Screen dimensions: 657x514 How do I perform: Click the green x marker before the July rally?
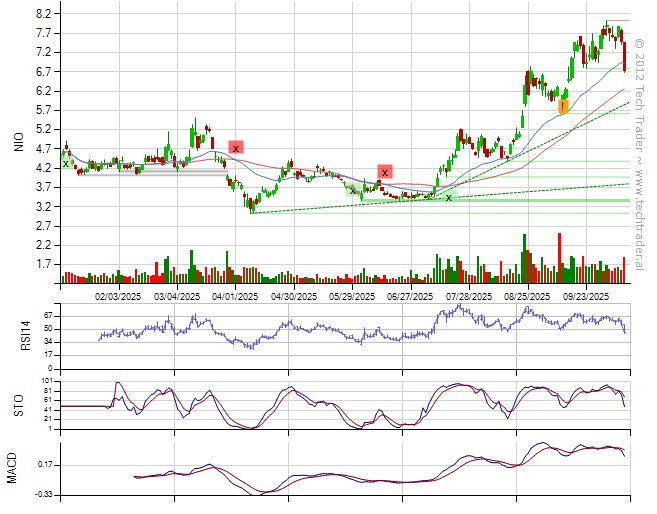tap(448, 197)
